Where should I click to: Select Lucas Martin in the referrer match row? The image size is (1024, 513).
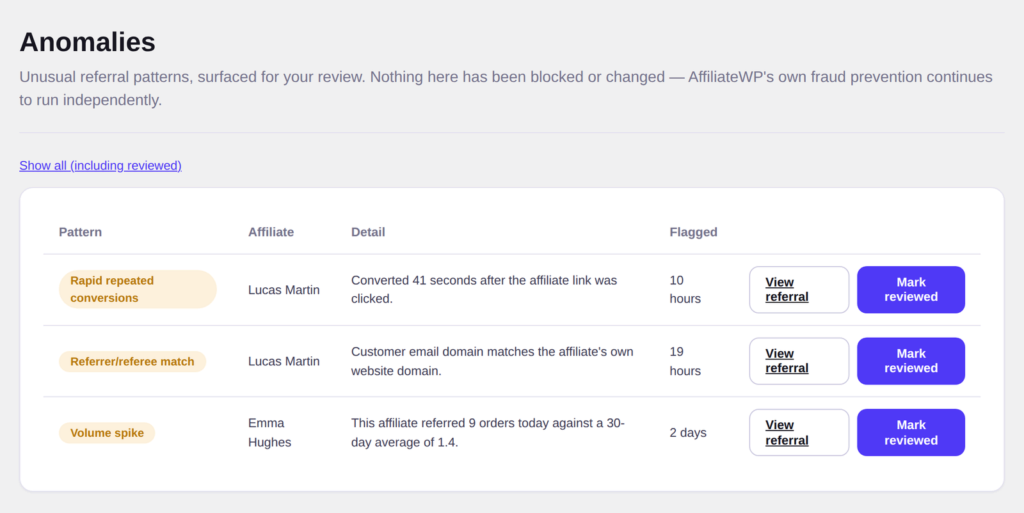(284, 361)
